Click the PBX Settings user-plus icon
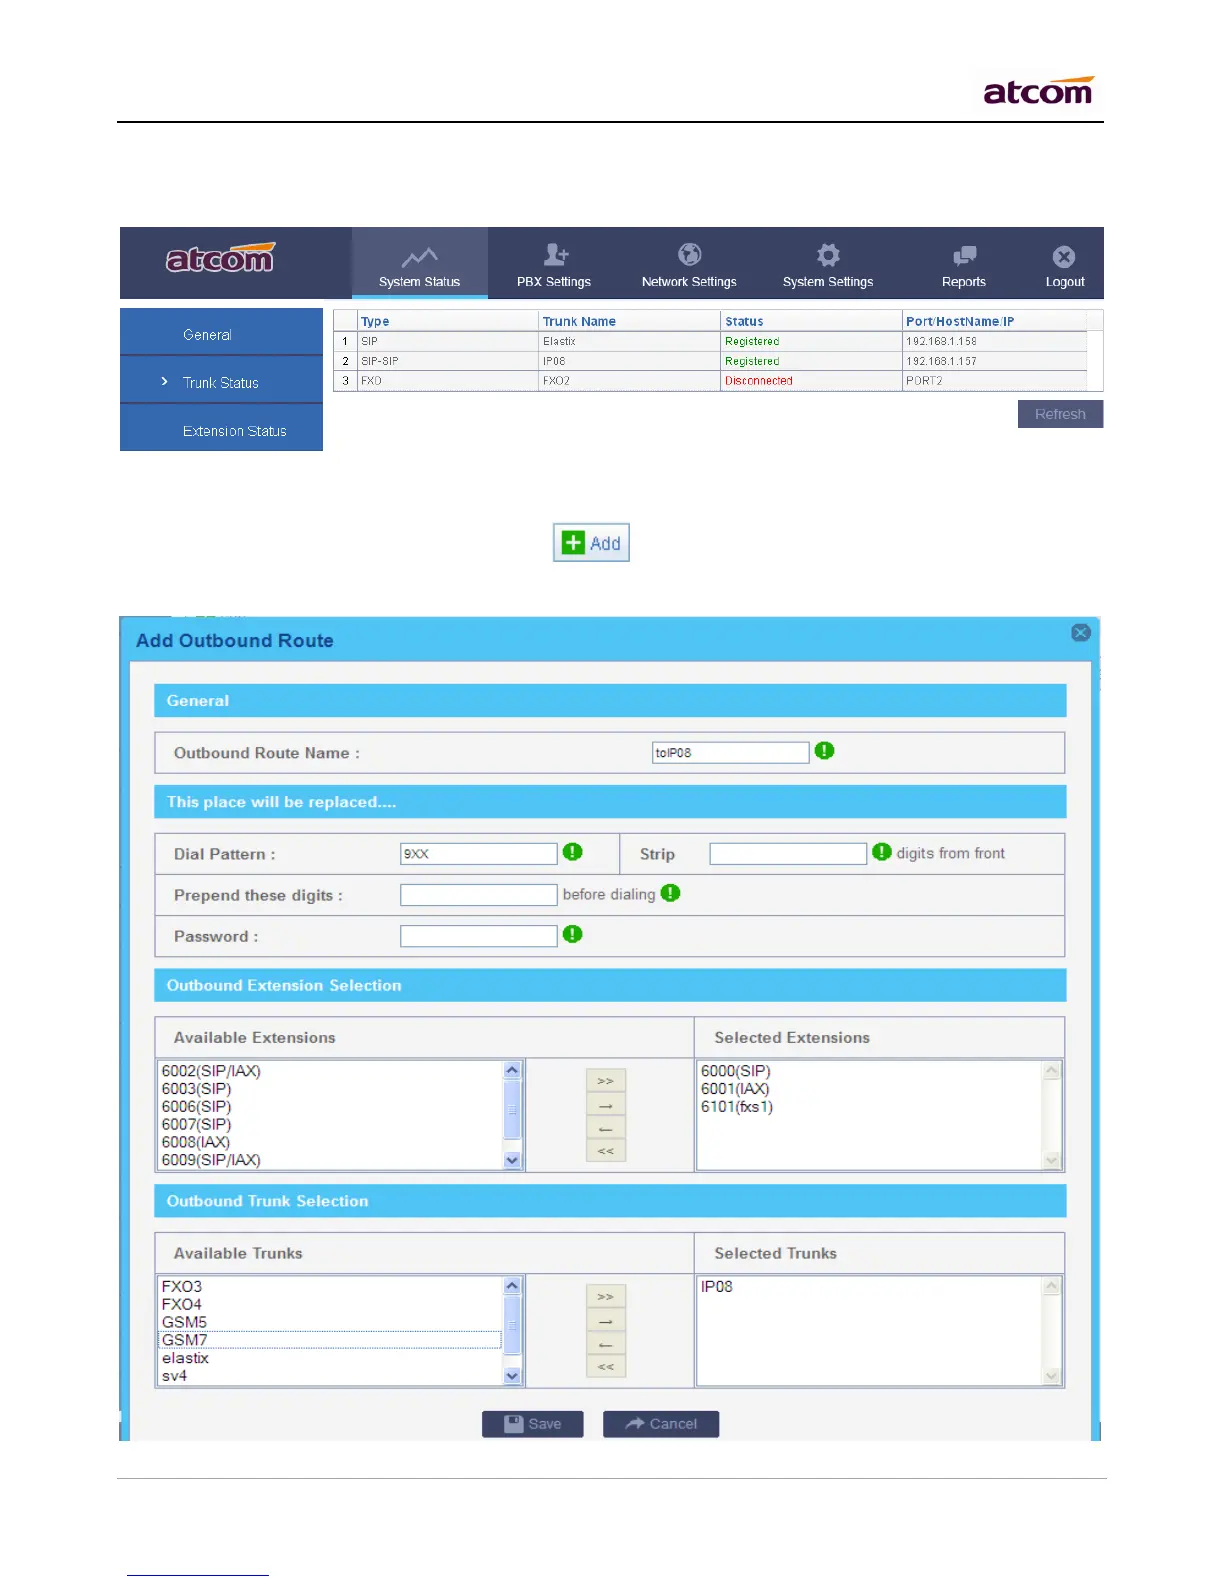The height and width of the screenshot is (1584, 1224). [x=556, y=254]
